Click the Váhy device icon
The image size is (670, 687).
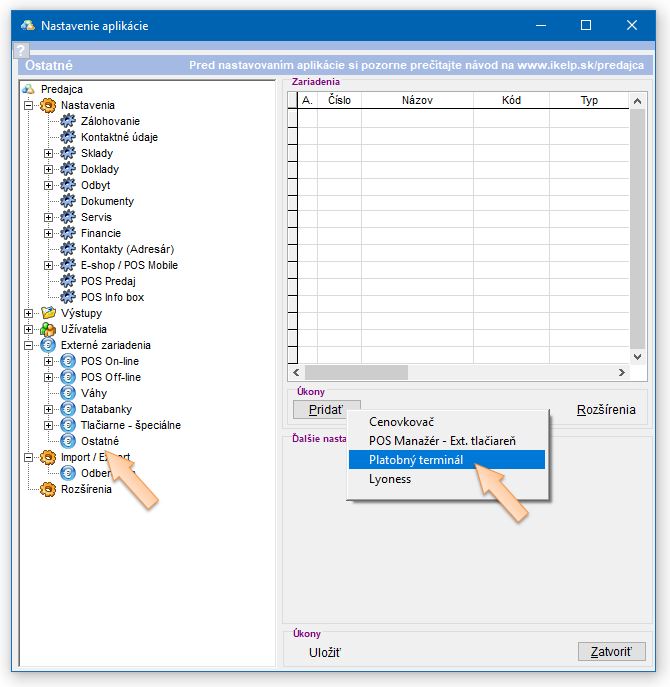coord(68,393)
